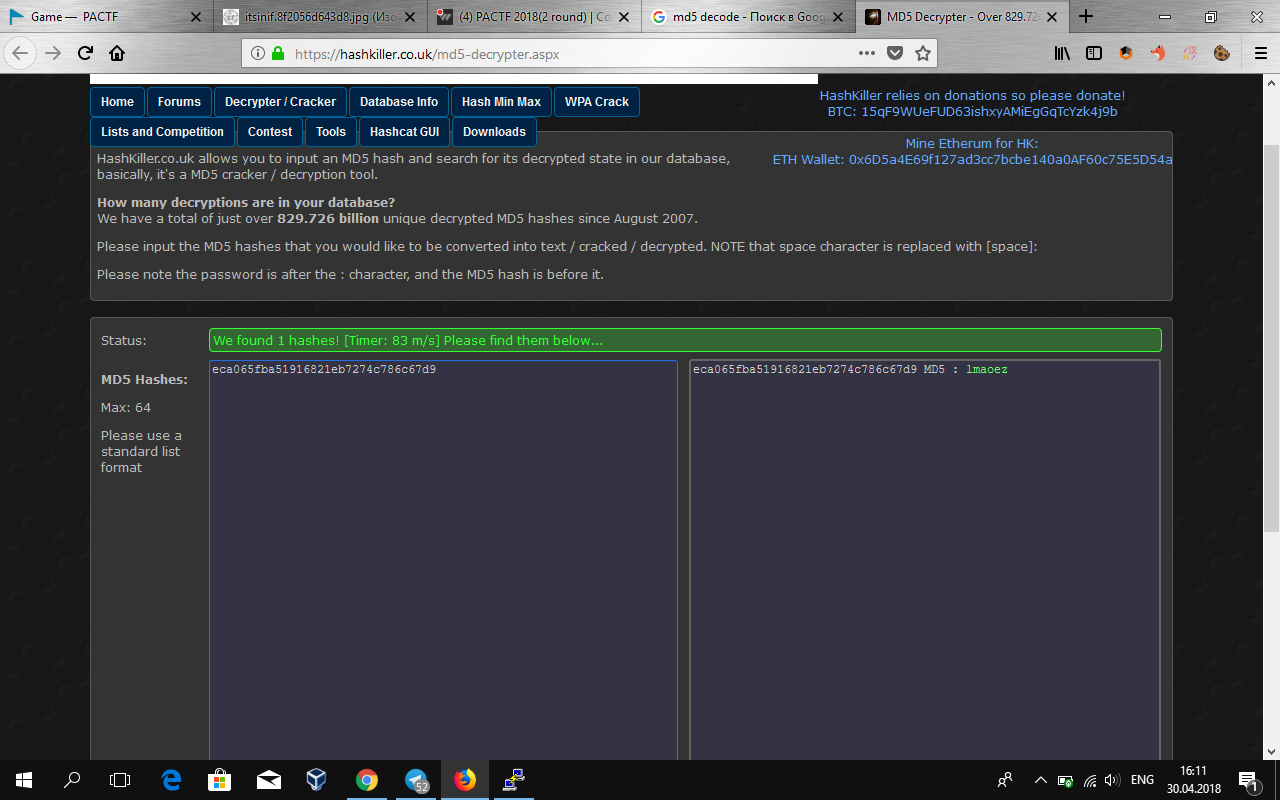Screen dimensions: 1280x800
Task: Click the 'Max: 64' label
Action: 126,407
